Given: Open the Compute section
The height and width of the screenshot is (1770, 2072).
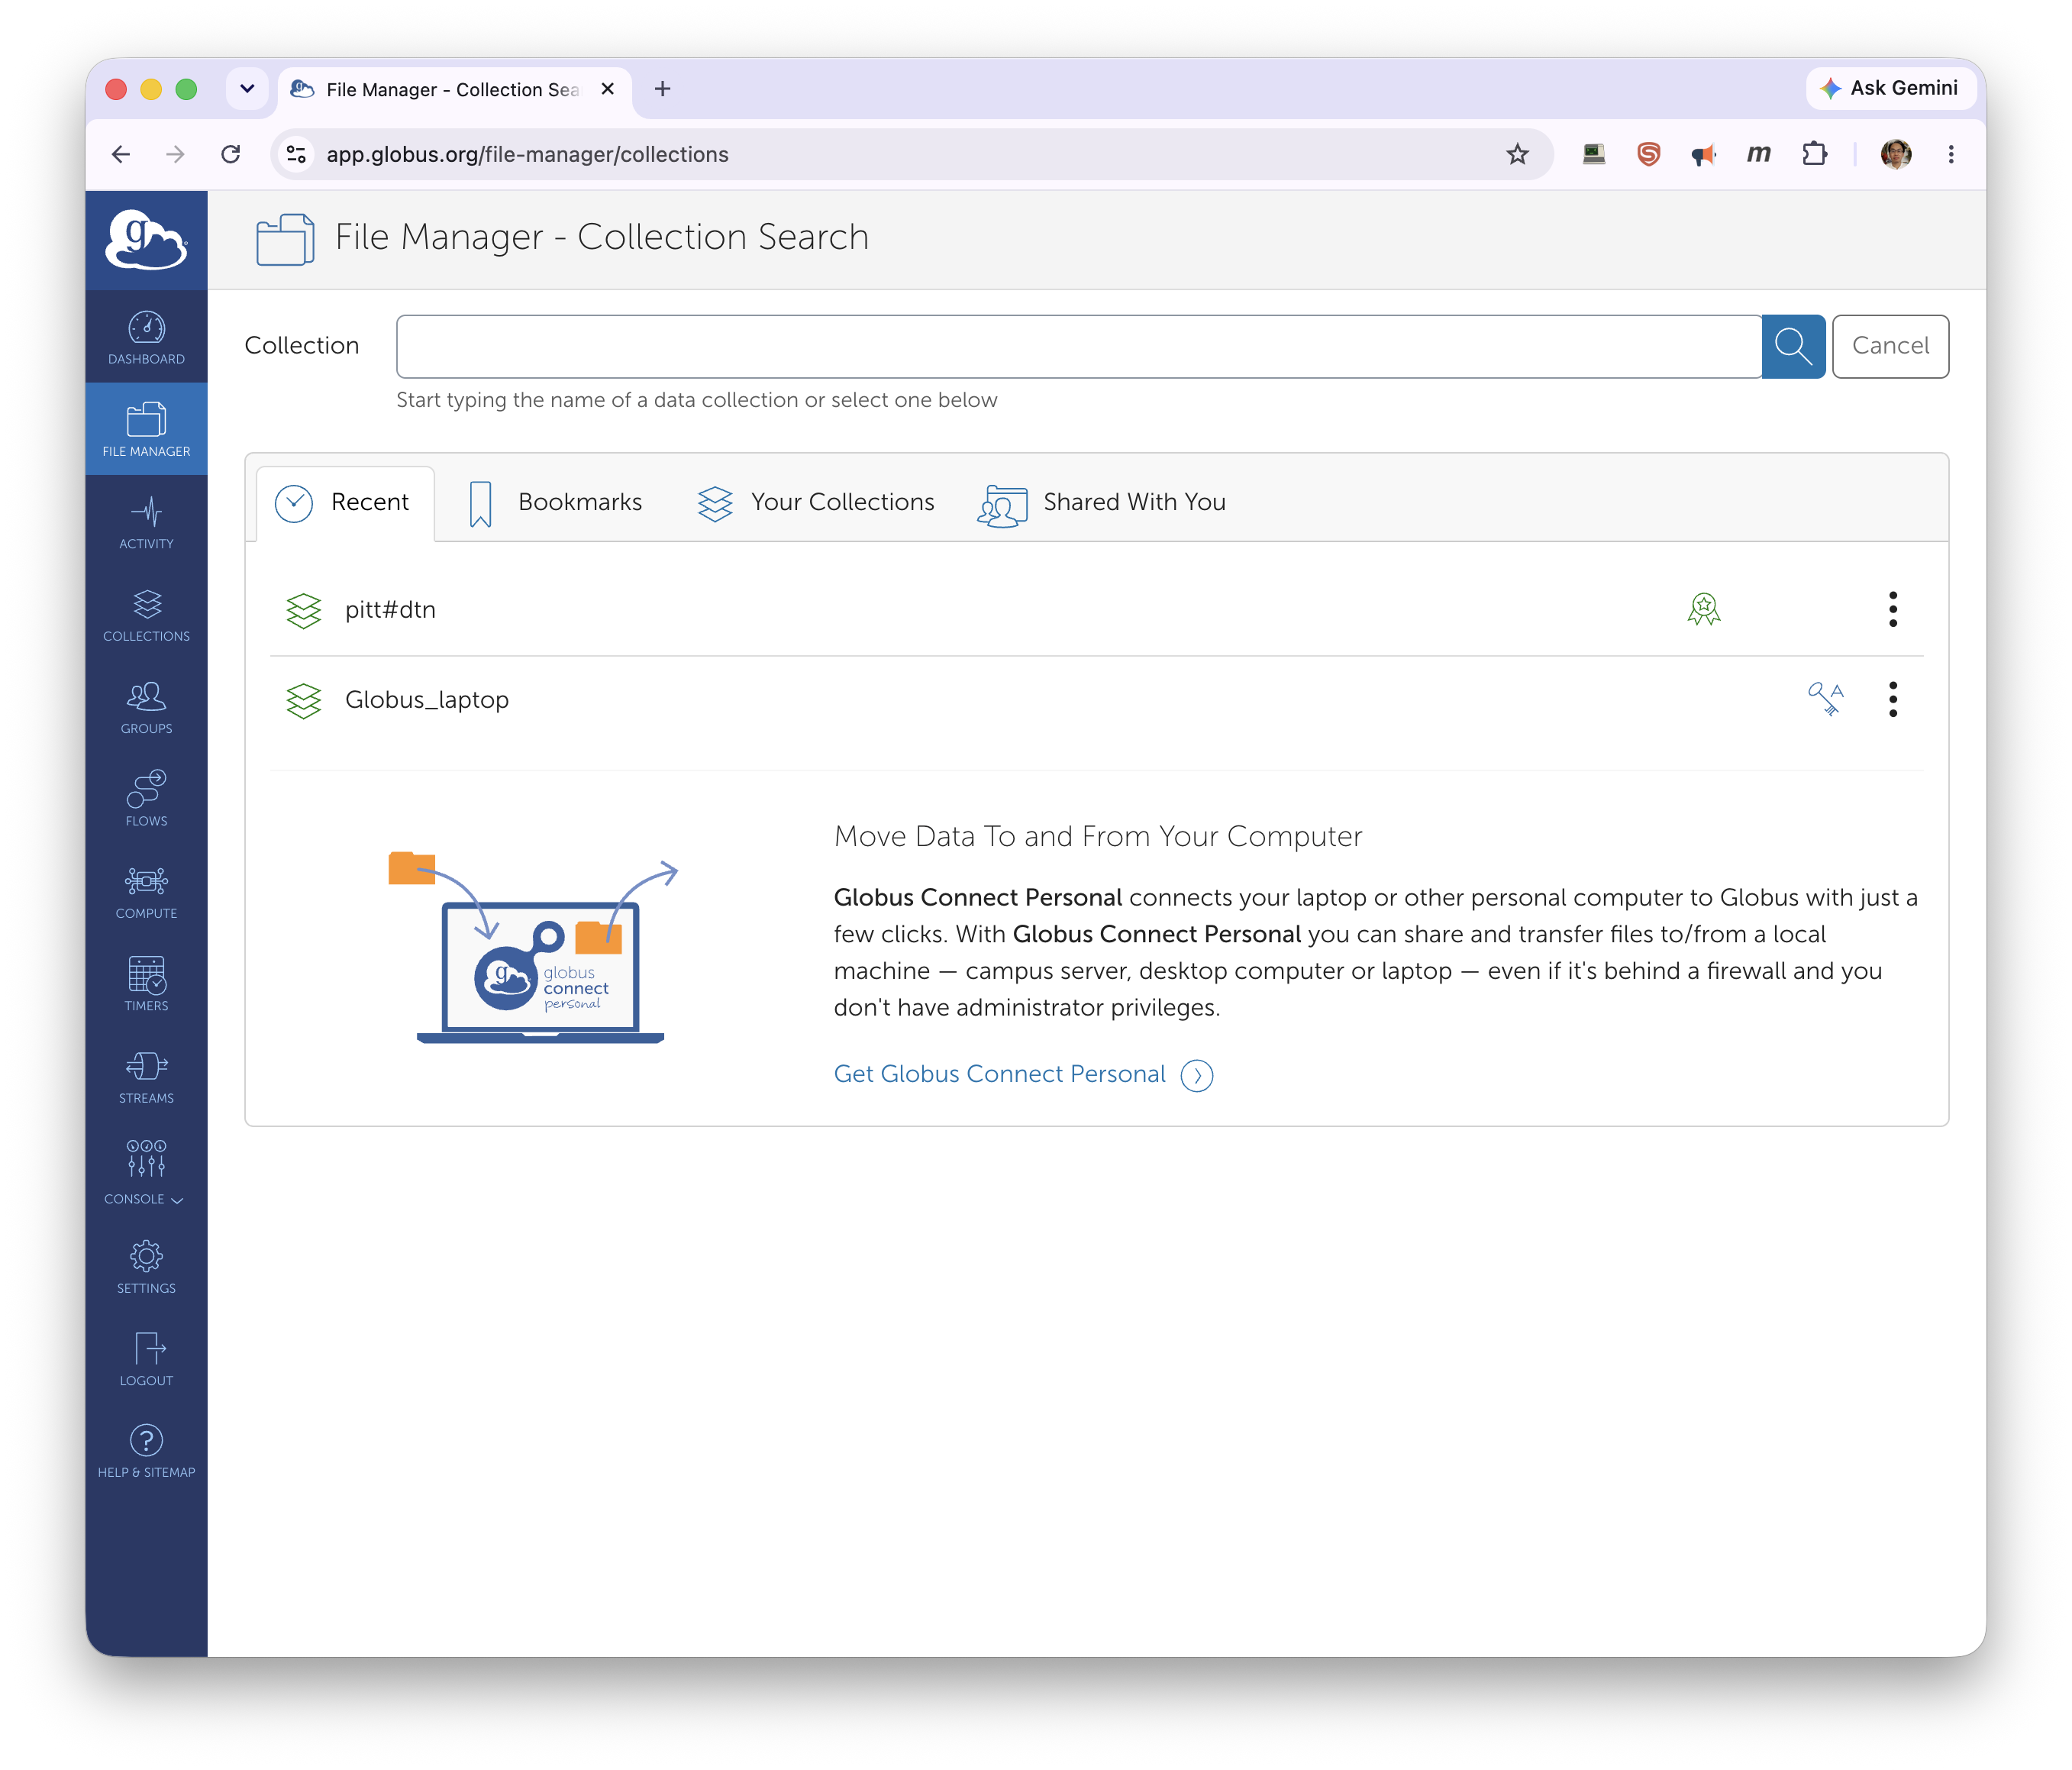Looking at the screenshot, I should 146,891.
